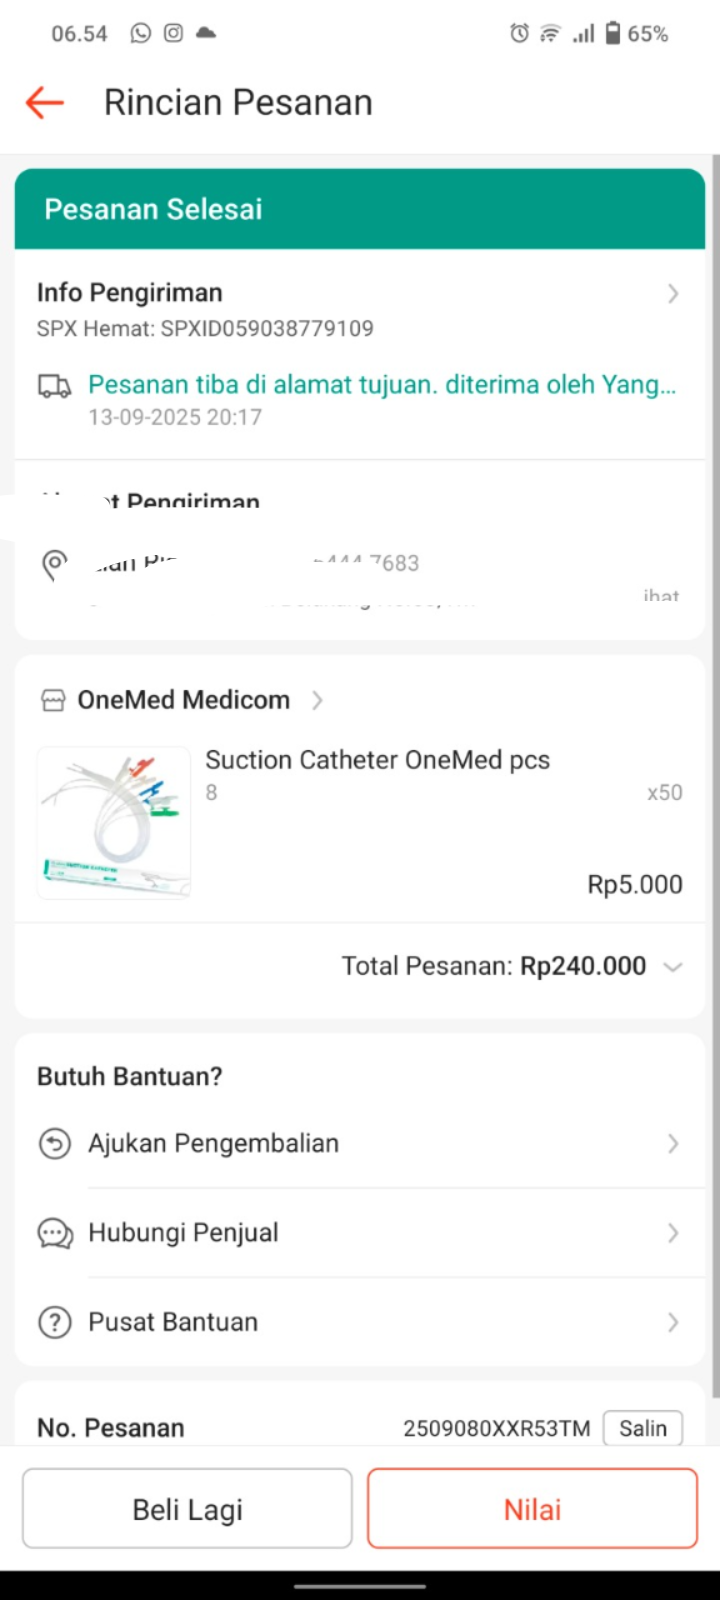Image resolution: width=720 pixels, height=1600 pixels.
Task: Select the Pusat Bantuan menu row
Action: [360, 1322]
